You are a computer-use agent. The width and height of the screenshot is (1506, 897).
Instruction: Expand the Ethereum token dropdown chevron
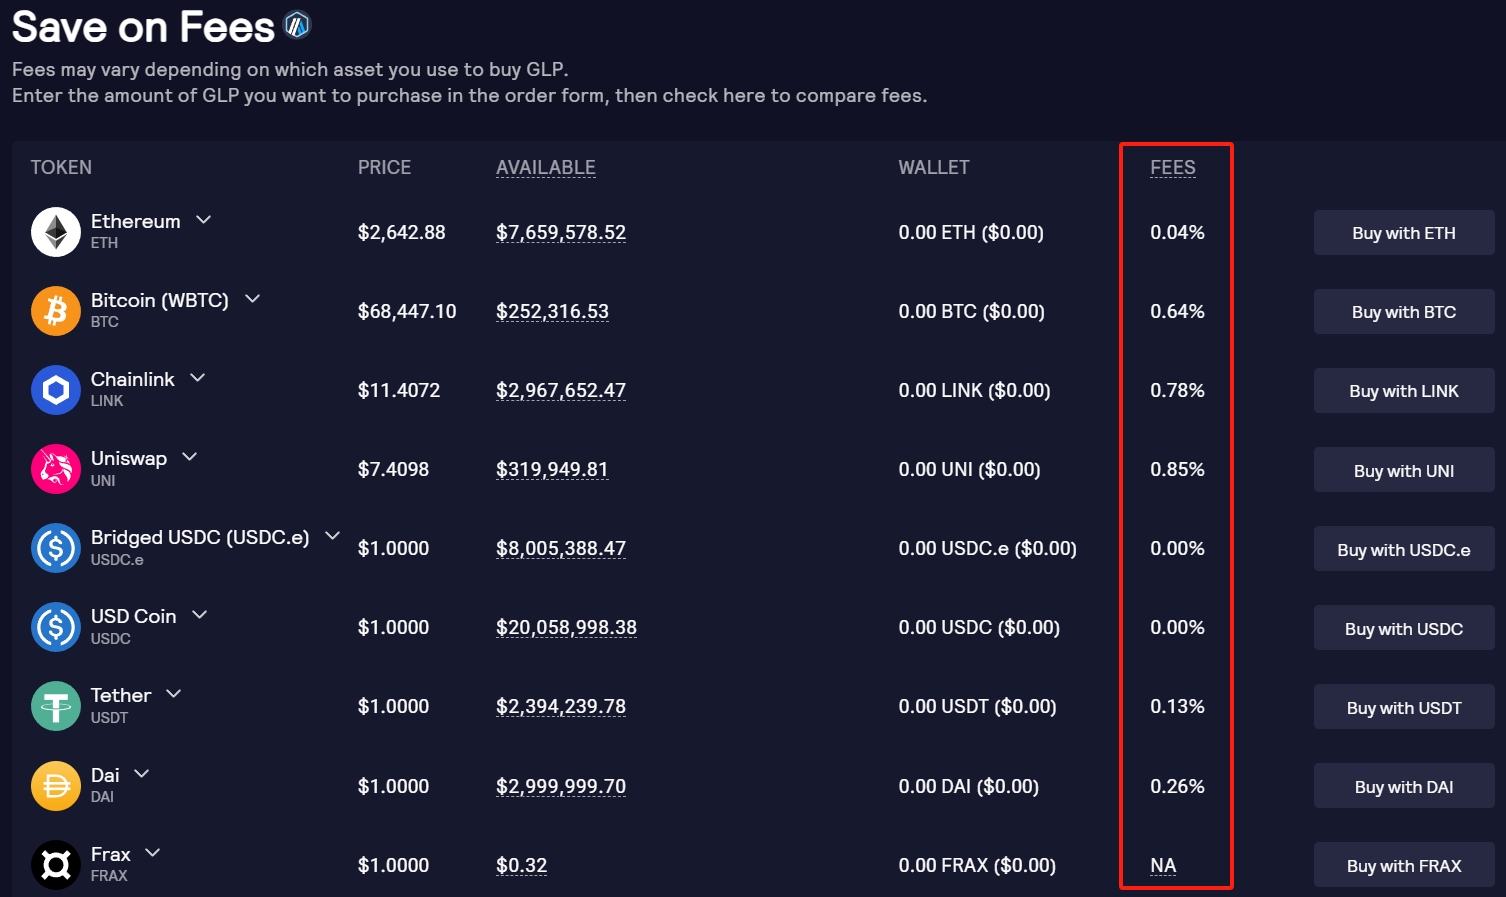coord(204,219)
